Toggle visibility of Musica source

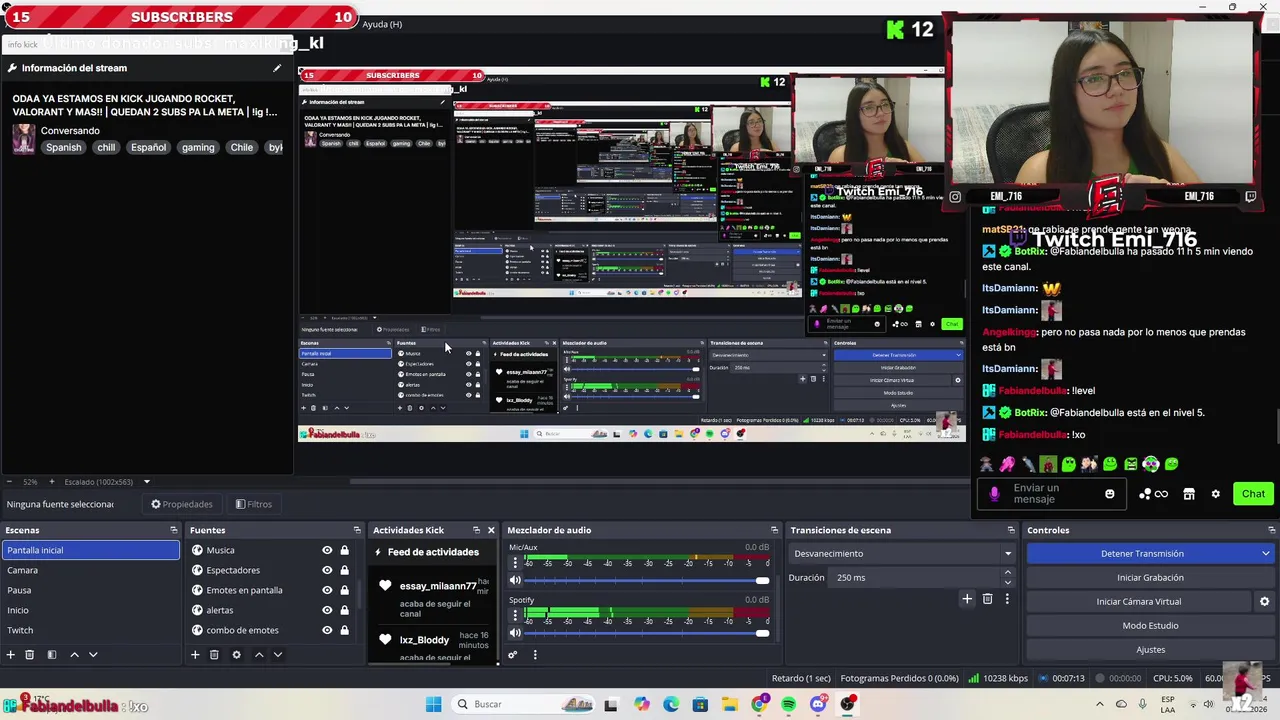point(327,550)
